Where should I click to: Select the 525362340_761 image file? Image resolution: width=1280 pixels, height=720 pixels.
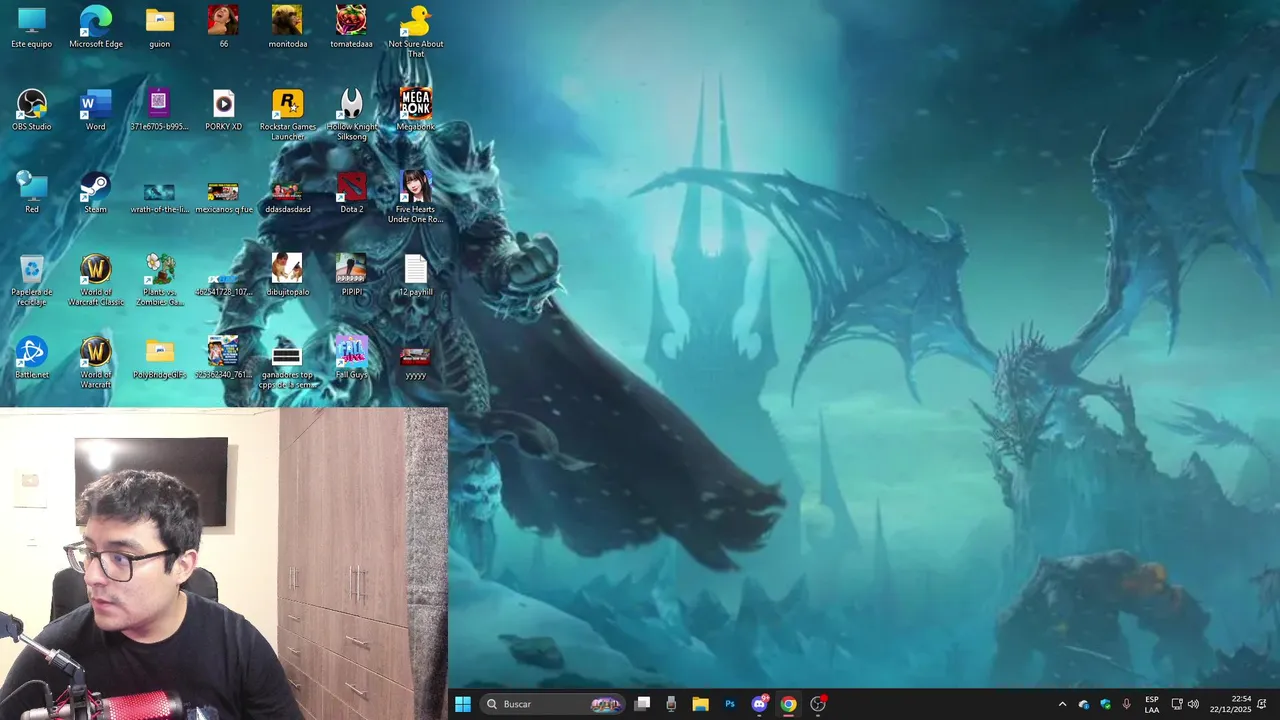point(223,358)
